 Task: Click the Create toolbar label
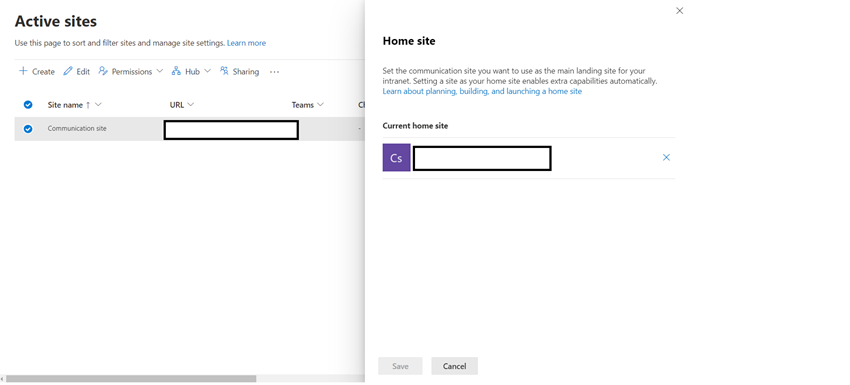[43, 72]
